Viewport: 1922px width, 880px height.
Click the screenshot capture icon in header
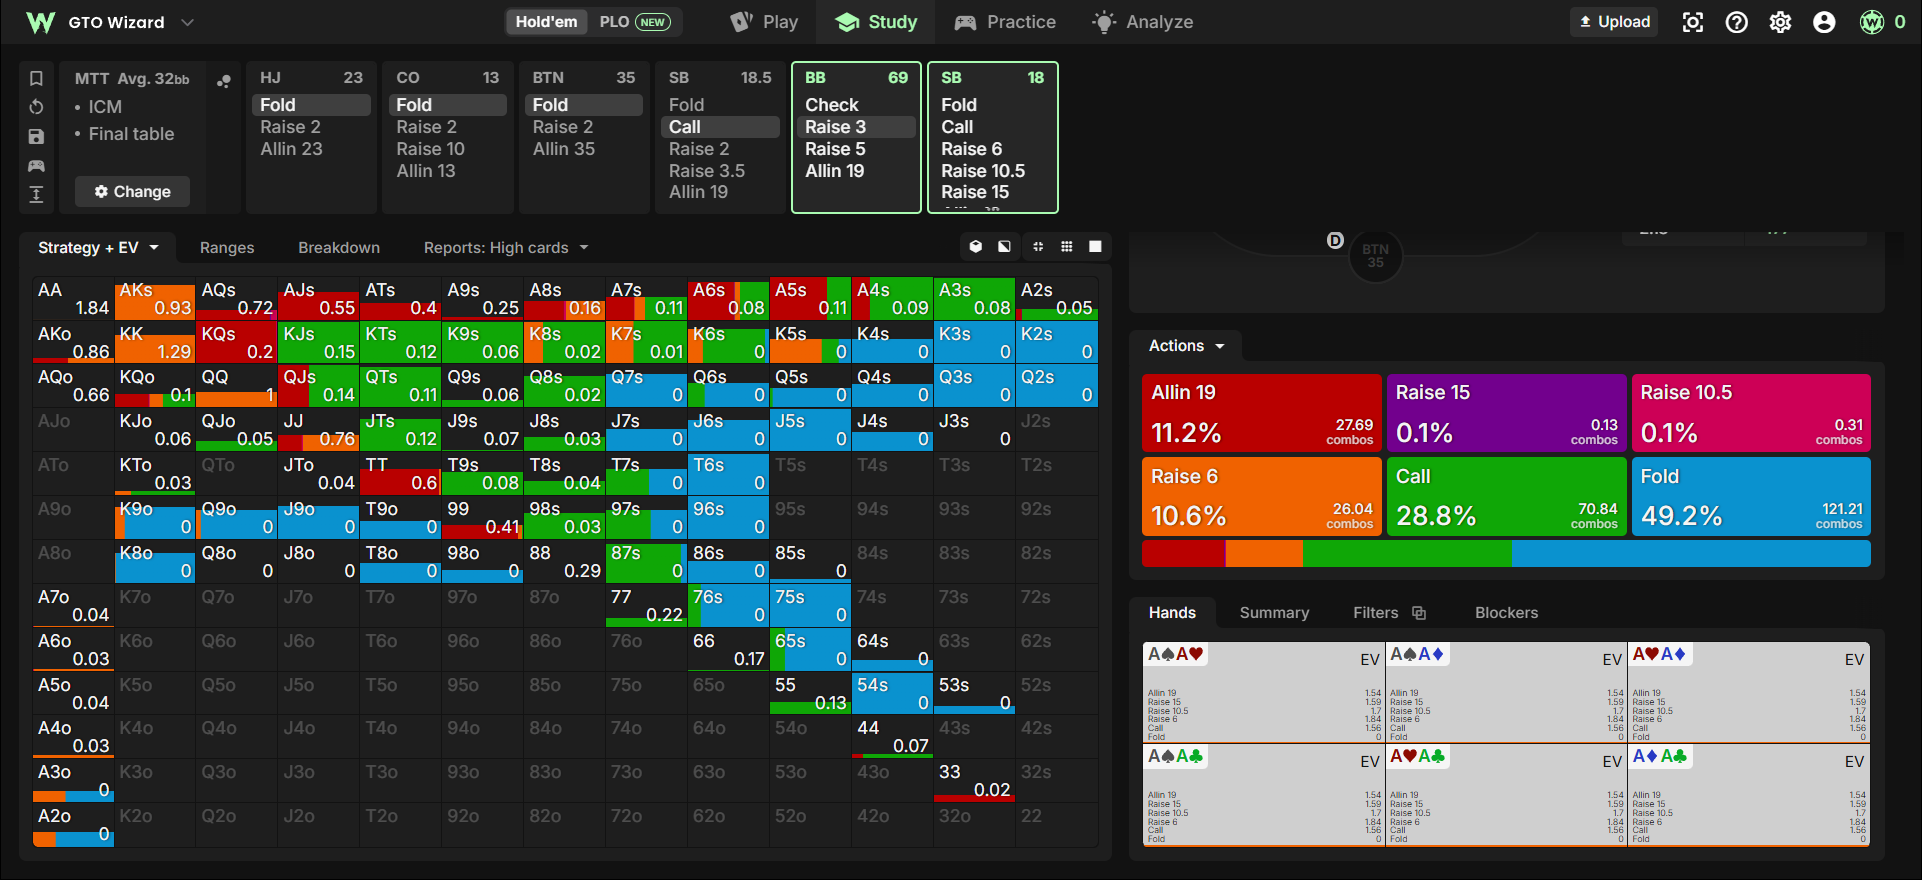(1692, 22)
